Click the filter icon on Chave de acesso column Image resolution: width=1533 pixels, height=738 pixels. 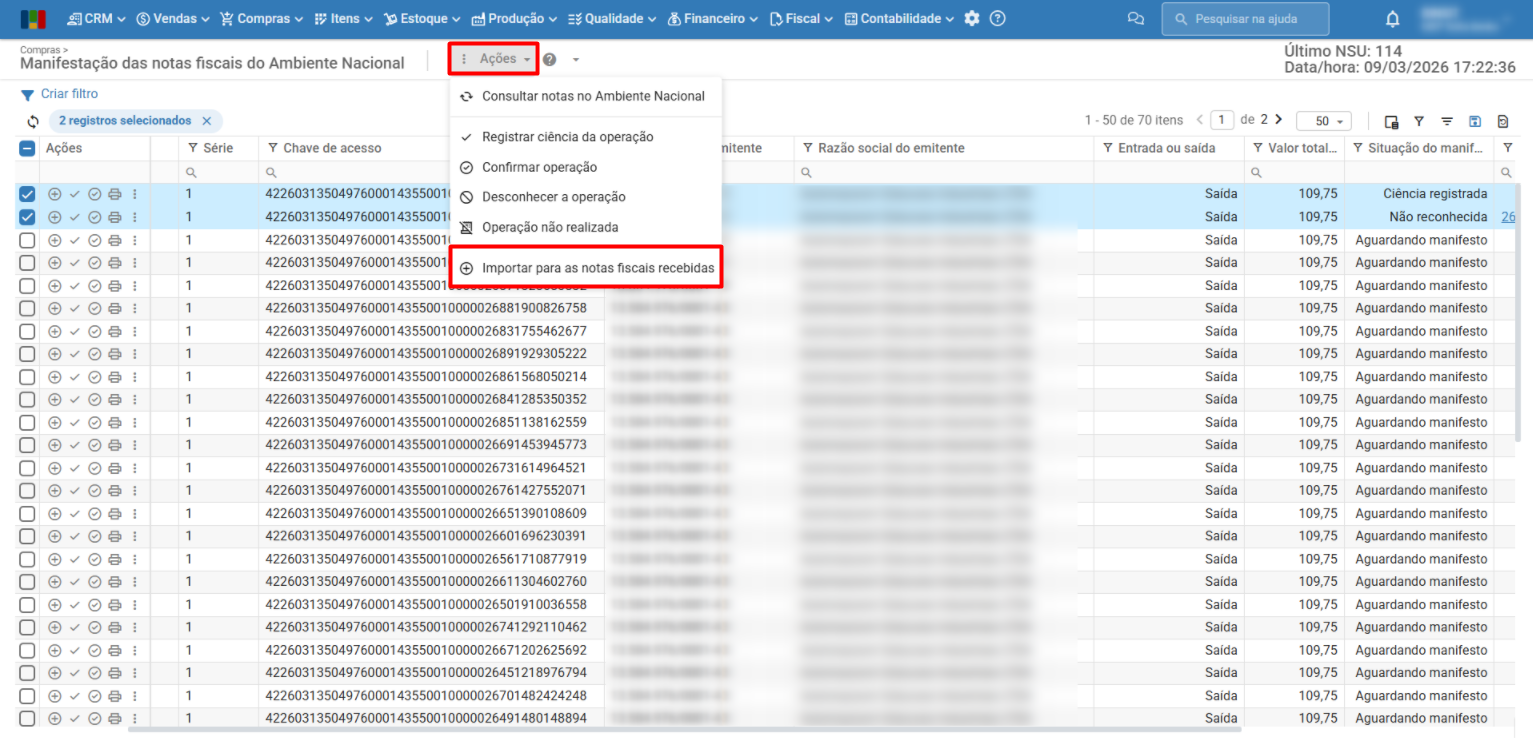coord(273,148)
